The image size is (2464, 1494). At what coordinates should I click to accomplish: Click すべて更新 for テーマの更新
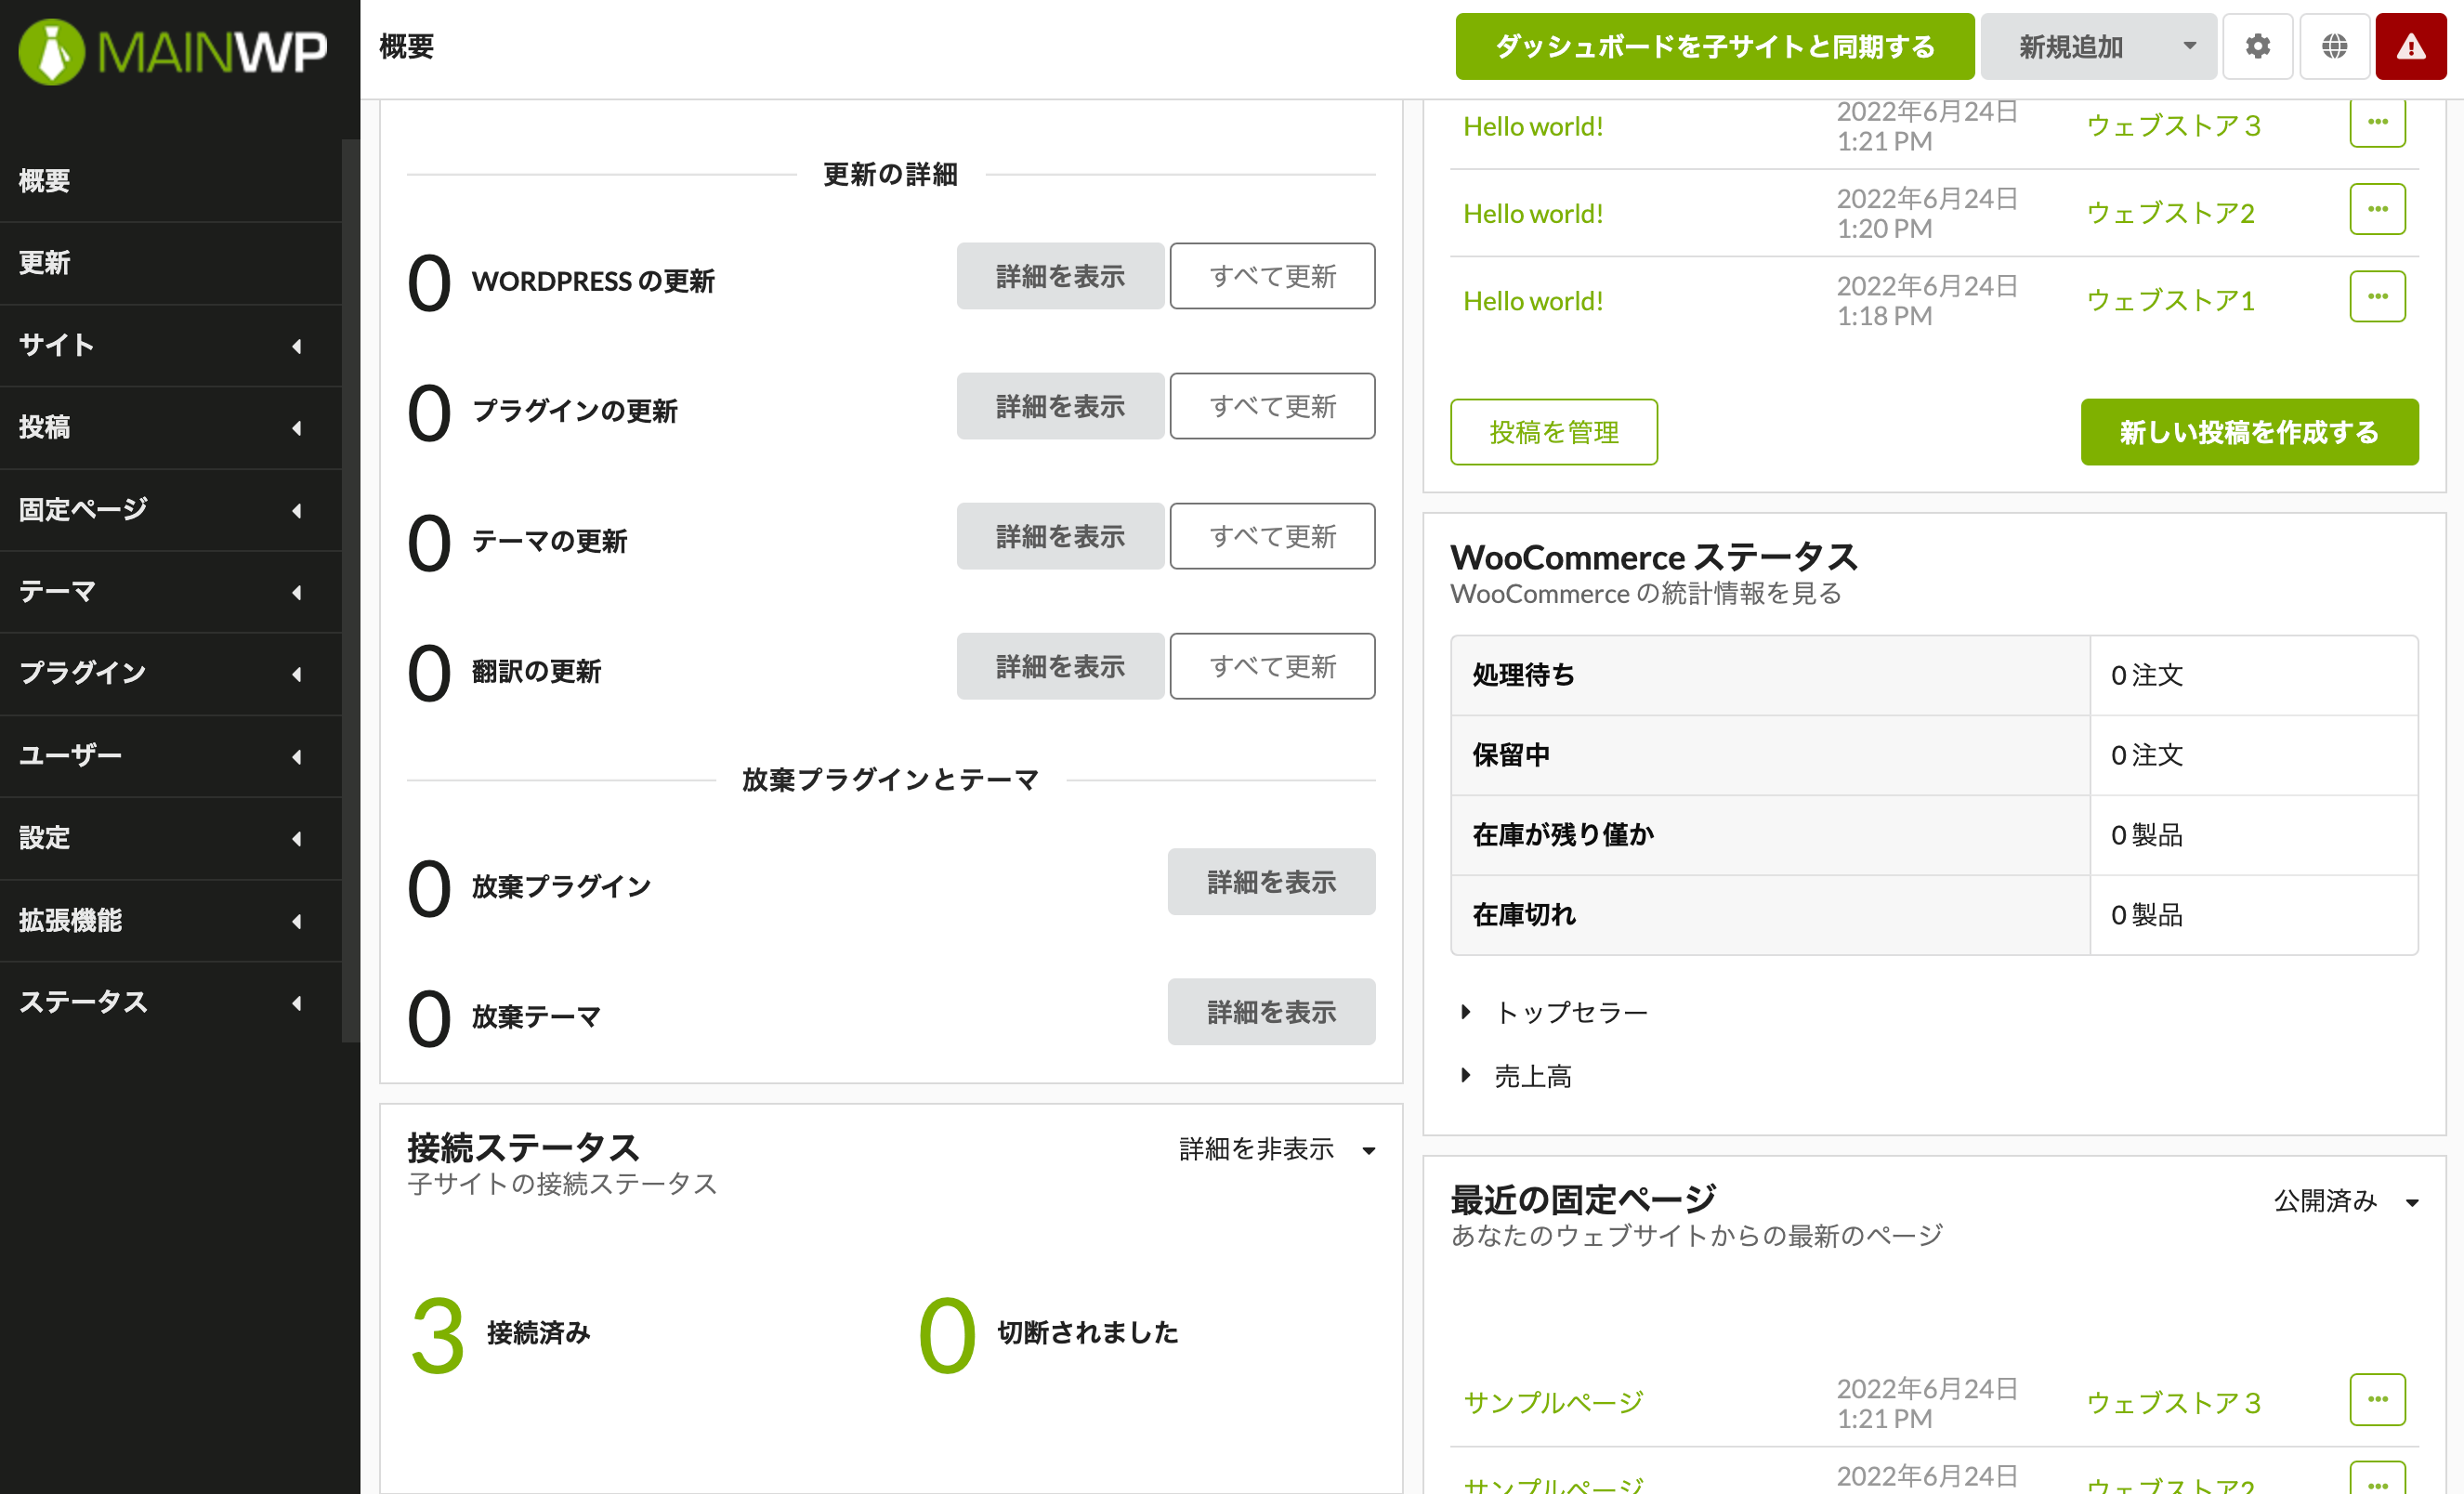tap(1272, 536)
